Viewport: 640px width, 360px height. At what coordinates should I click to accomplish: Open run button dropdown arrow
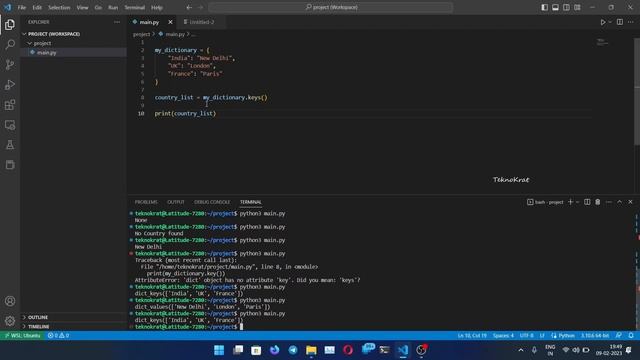(x=610, y=22)
